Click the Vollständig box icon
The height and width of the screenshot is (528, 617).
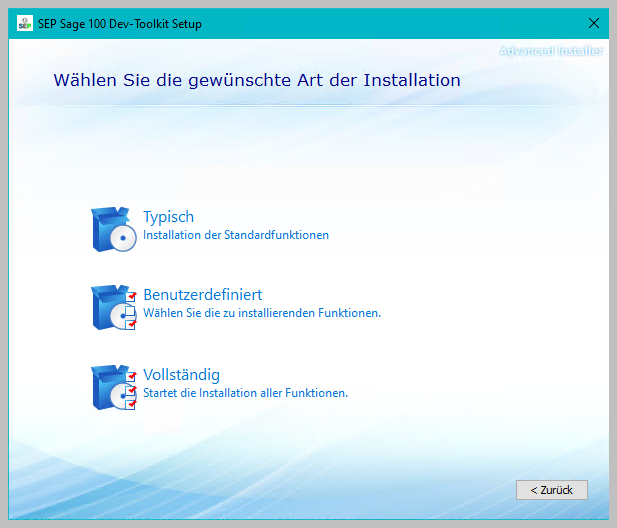pyautogui.click(x=114, y=388)
